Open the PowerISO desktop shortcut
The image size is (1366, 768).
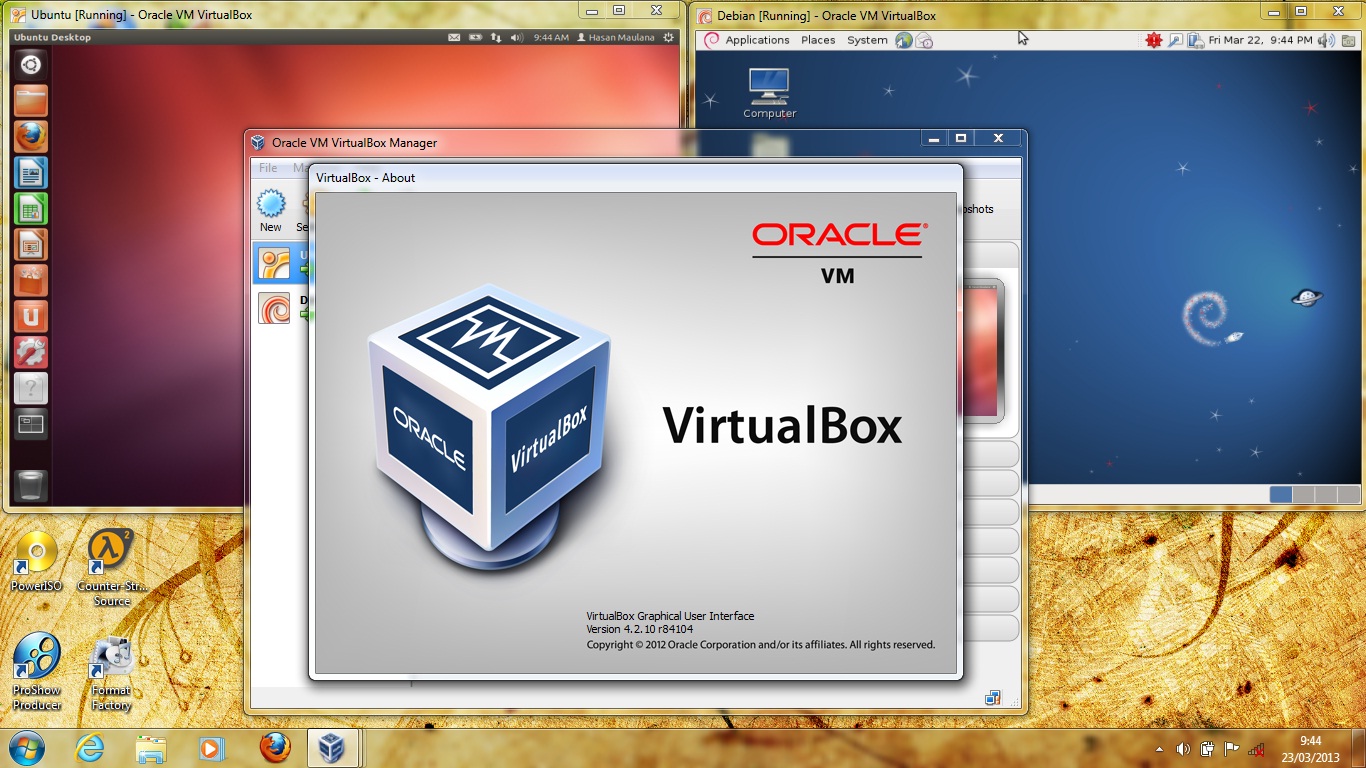36,562
